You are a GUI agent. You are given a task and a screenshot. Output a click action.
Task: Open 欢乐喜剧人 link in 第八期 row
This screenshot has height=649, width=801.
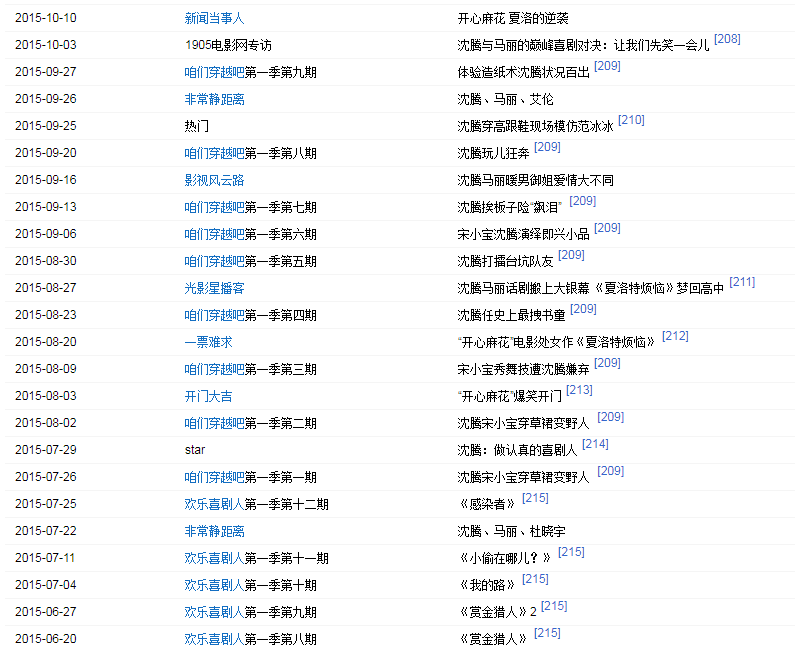pyautogui.click(x=214, y=639)
